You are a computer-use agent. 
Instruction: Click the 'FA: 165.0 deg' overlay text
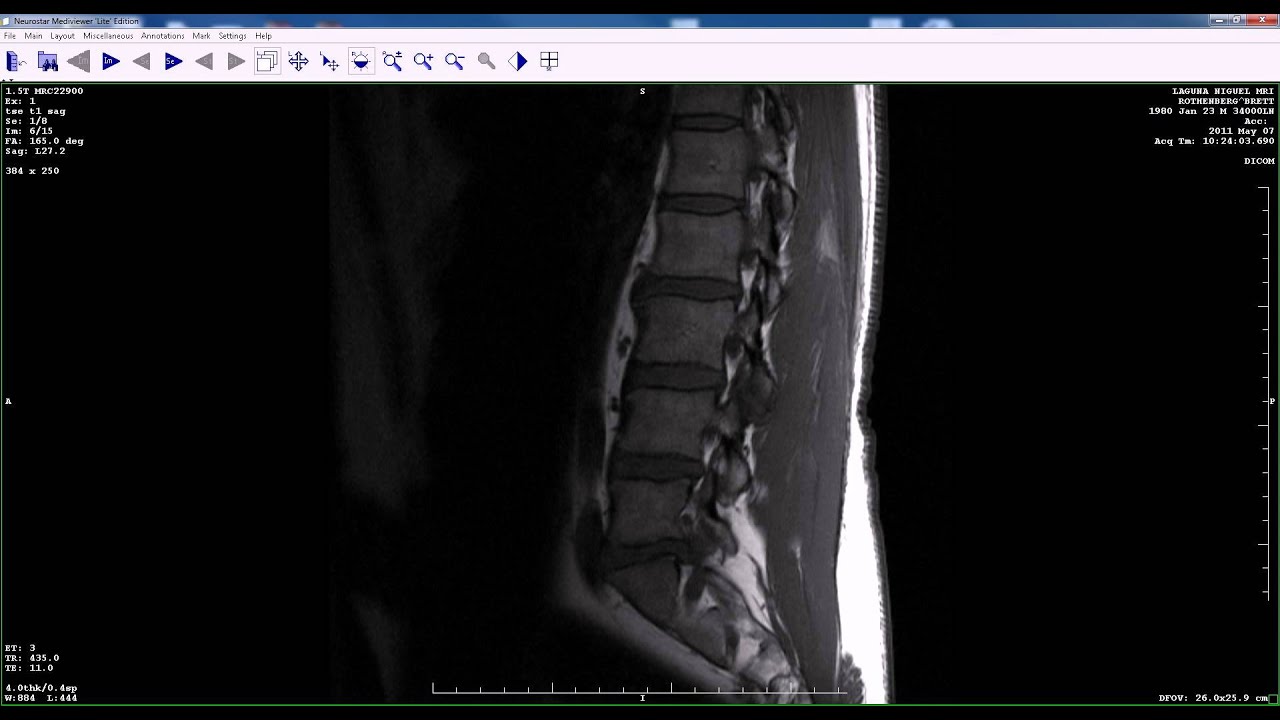tap(44, 141)
